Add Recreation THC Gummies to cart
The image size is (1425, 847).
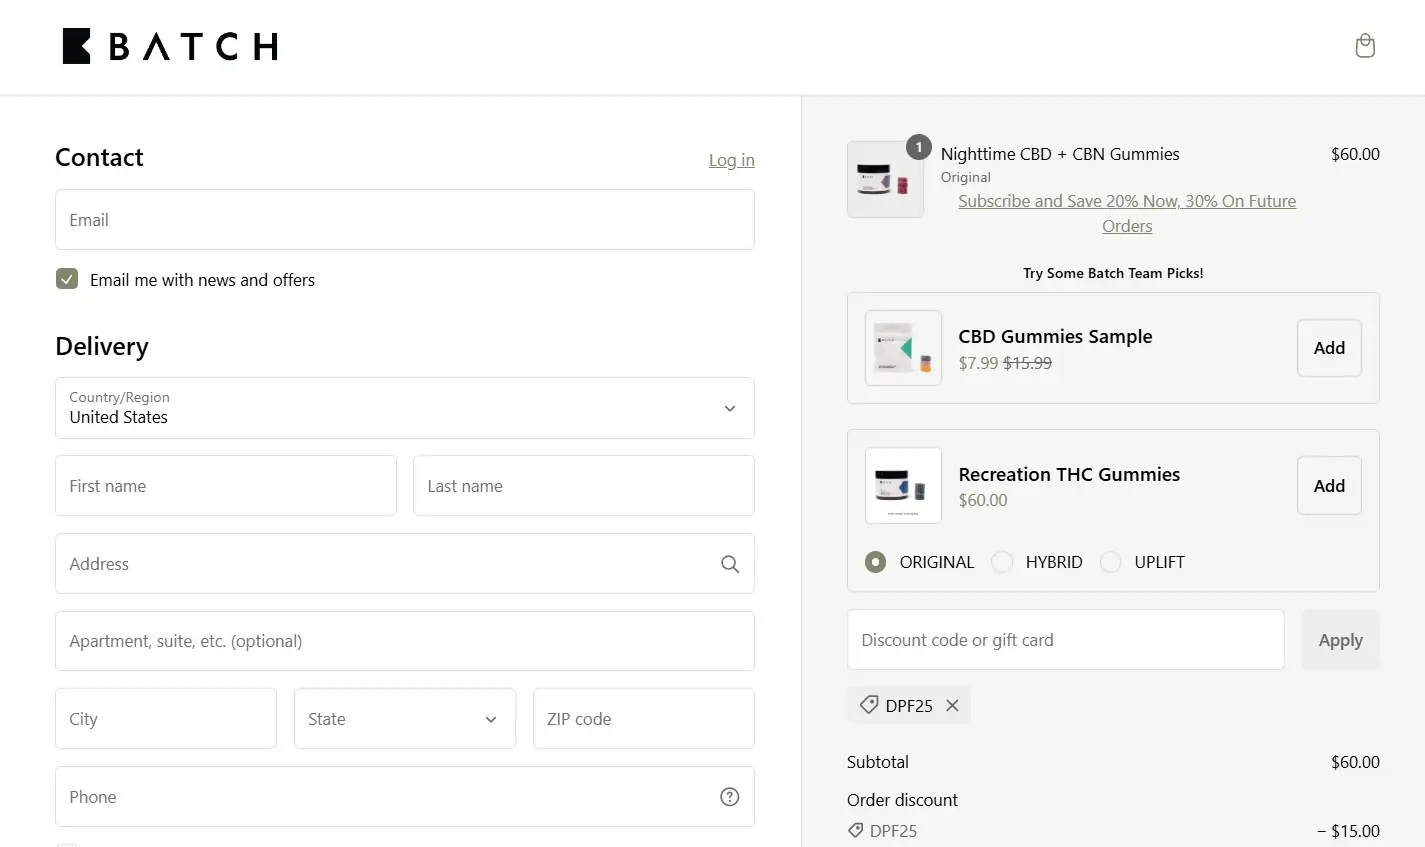1328,485
